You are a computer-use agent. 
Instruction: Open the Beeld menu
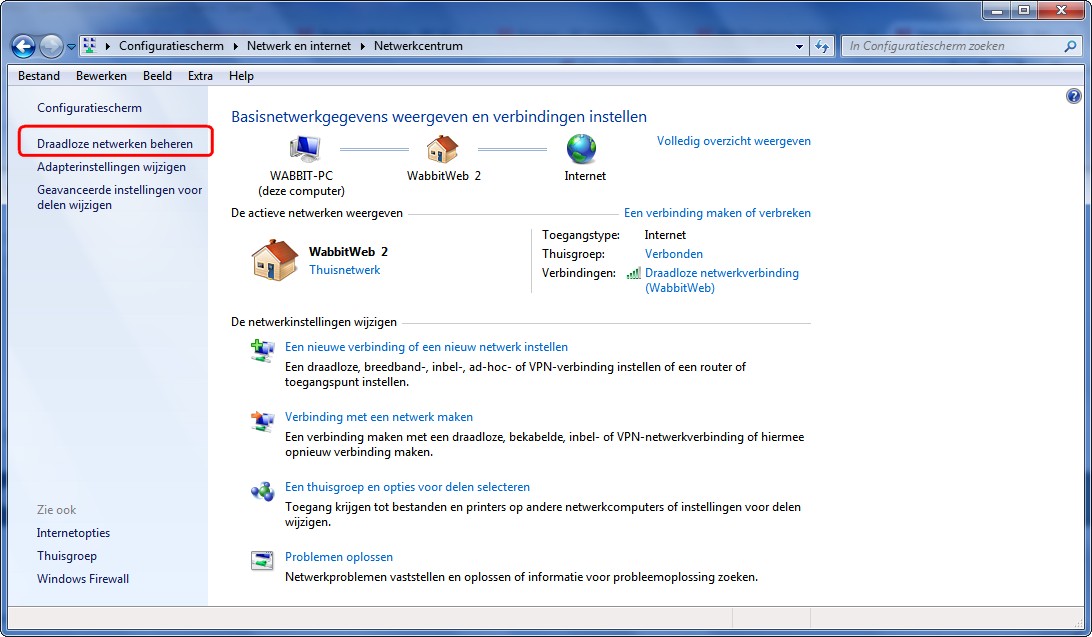pyautogui.click(x=157, y=76)
